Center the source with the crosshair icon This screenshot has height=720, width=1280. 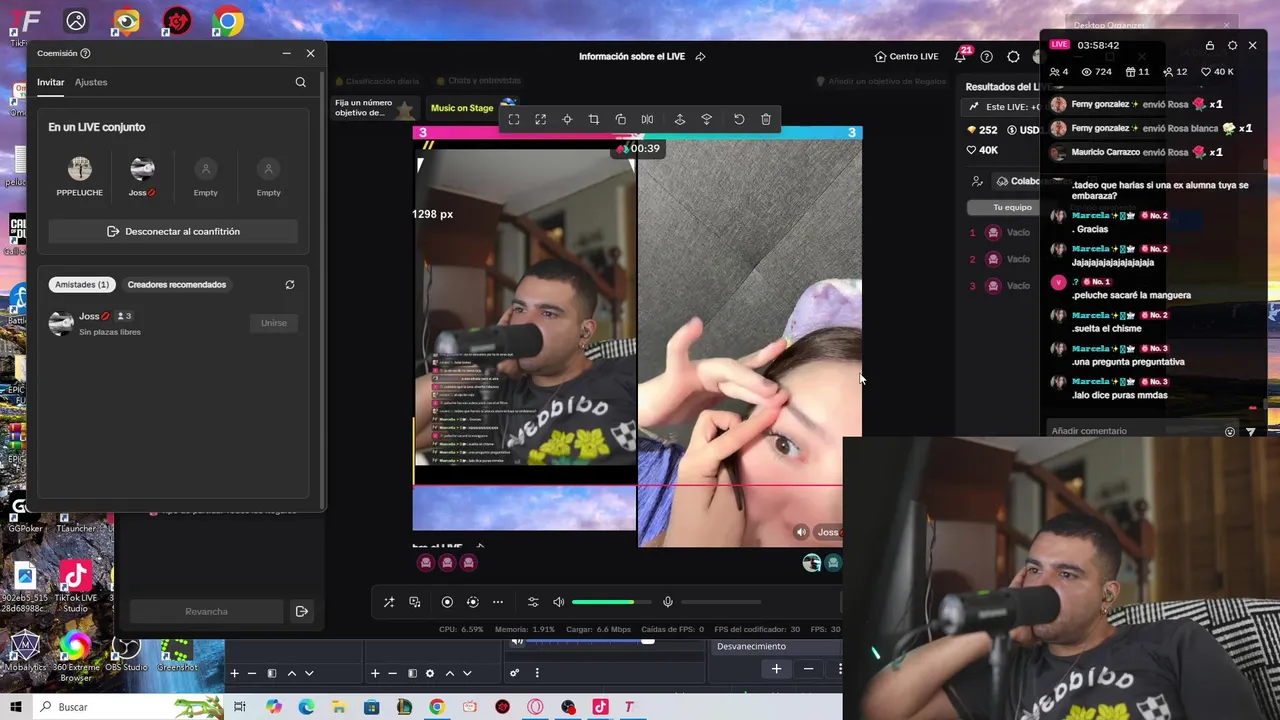[567, 119]
